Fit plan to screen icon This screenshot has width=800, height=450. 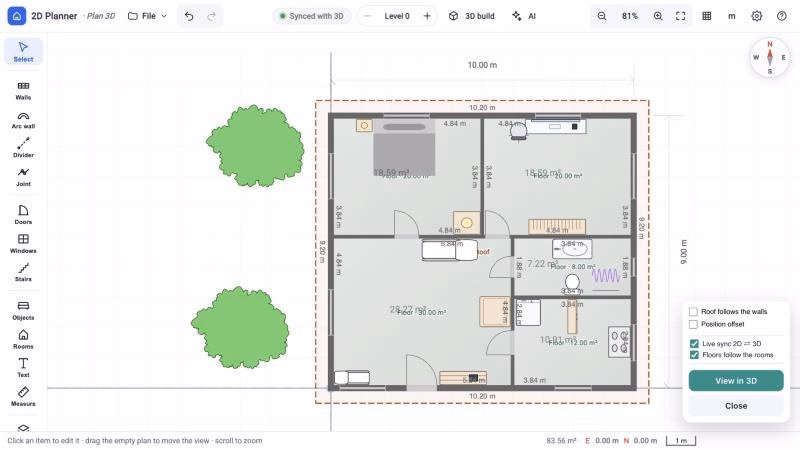click(x=681, y=16)
